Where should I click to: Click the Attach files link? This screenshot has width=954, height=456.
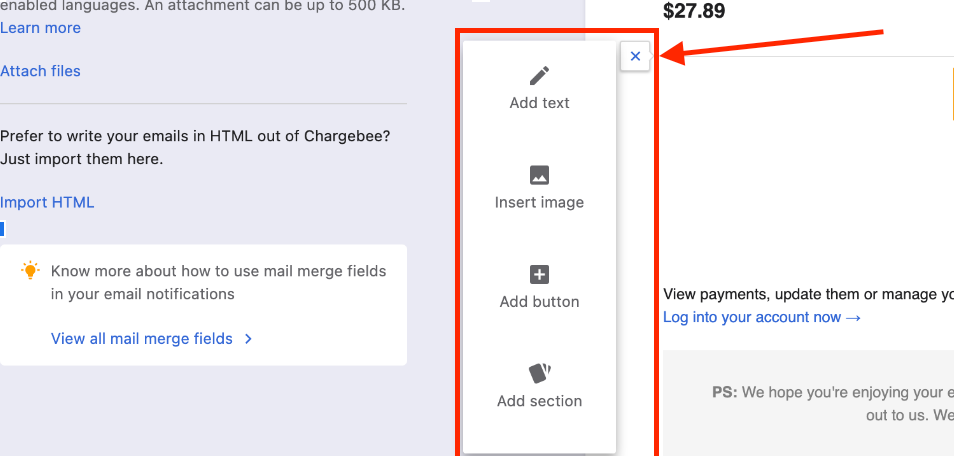click(x=40, y=71)
